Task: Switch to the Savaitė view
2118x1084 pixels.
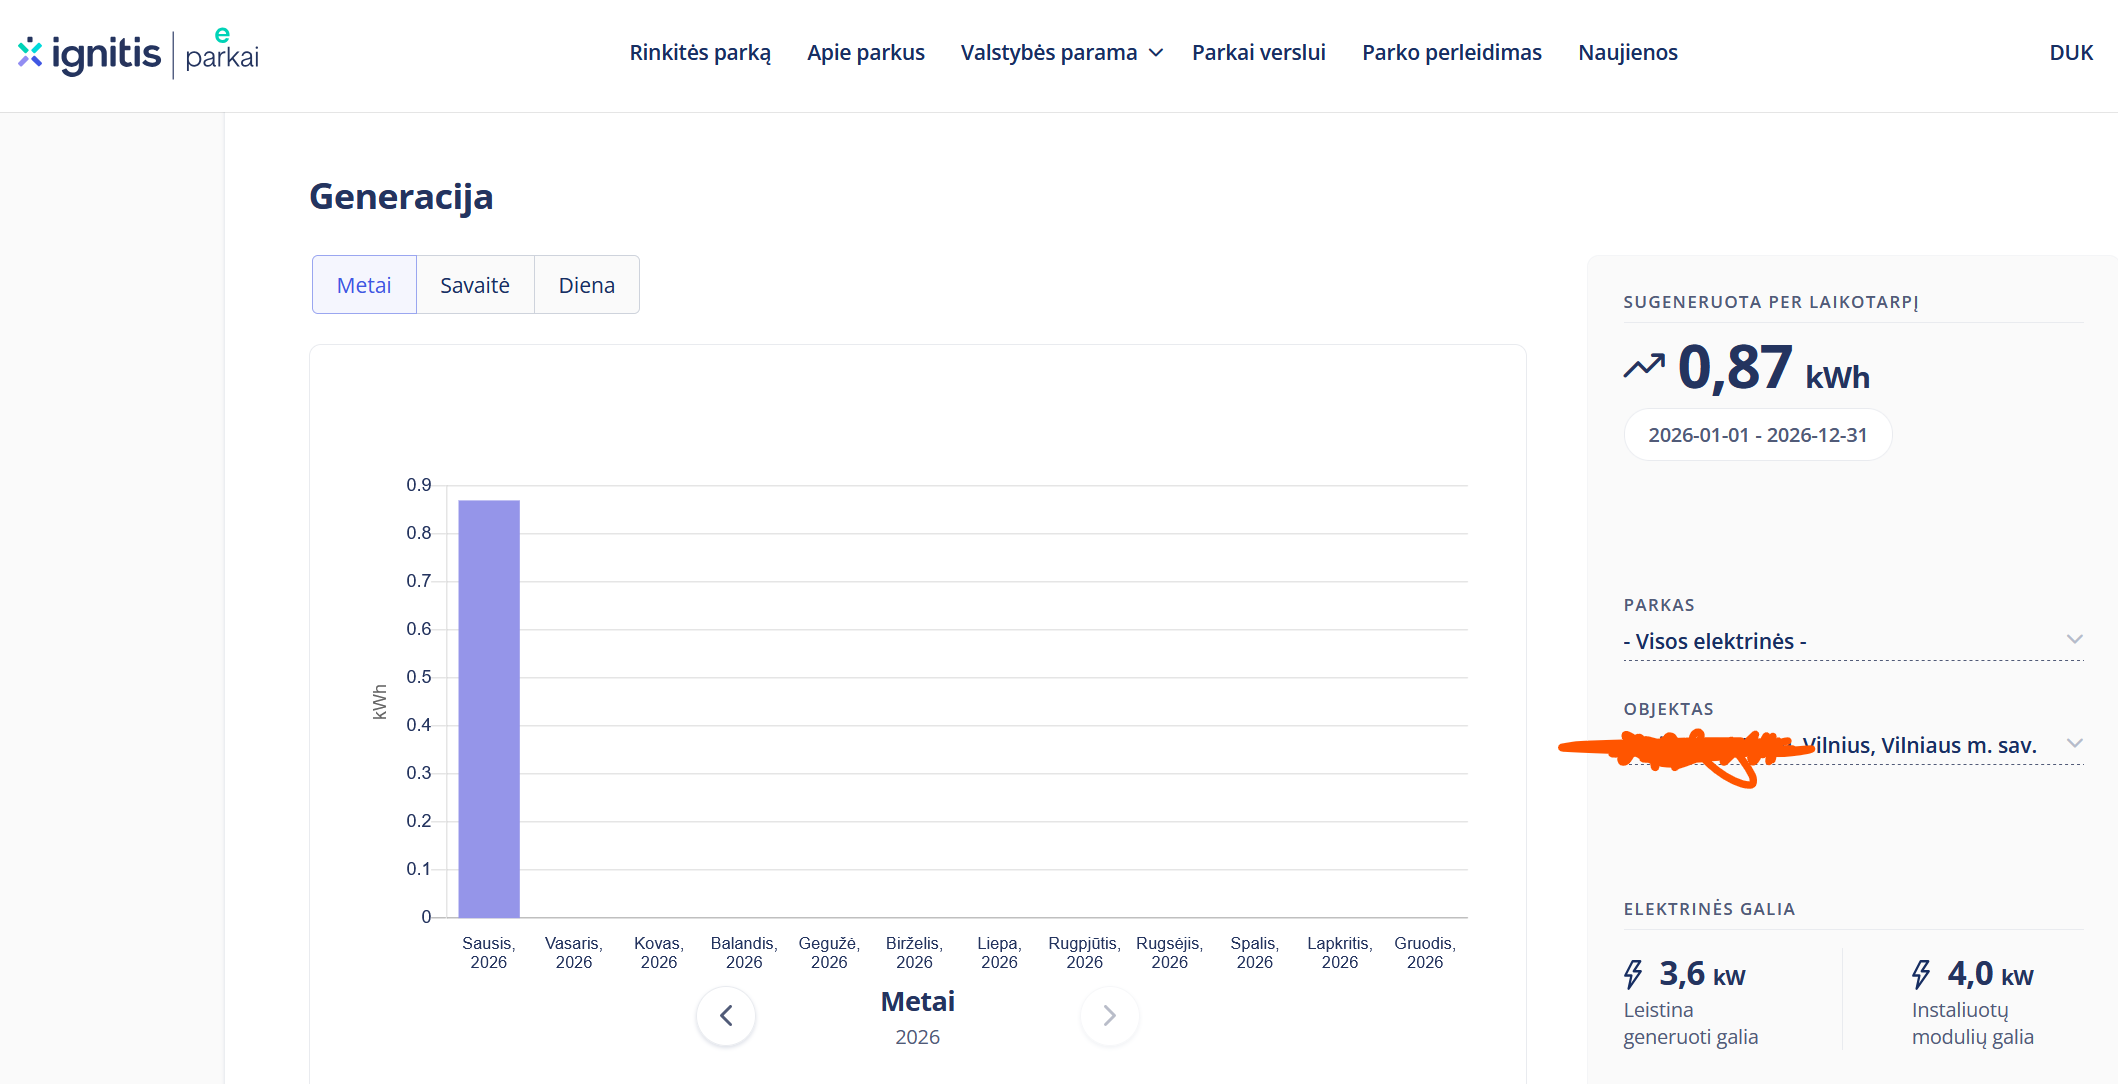Action: coord(475,285)
